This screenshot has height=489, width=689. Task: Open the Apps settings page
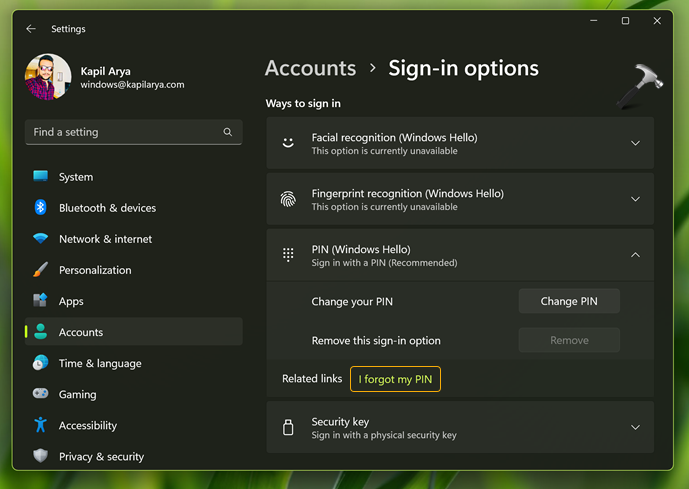[71, 301]
